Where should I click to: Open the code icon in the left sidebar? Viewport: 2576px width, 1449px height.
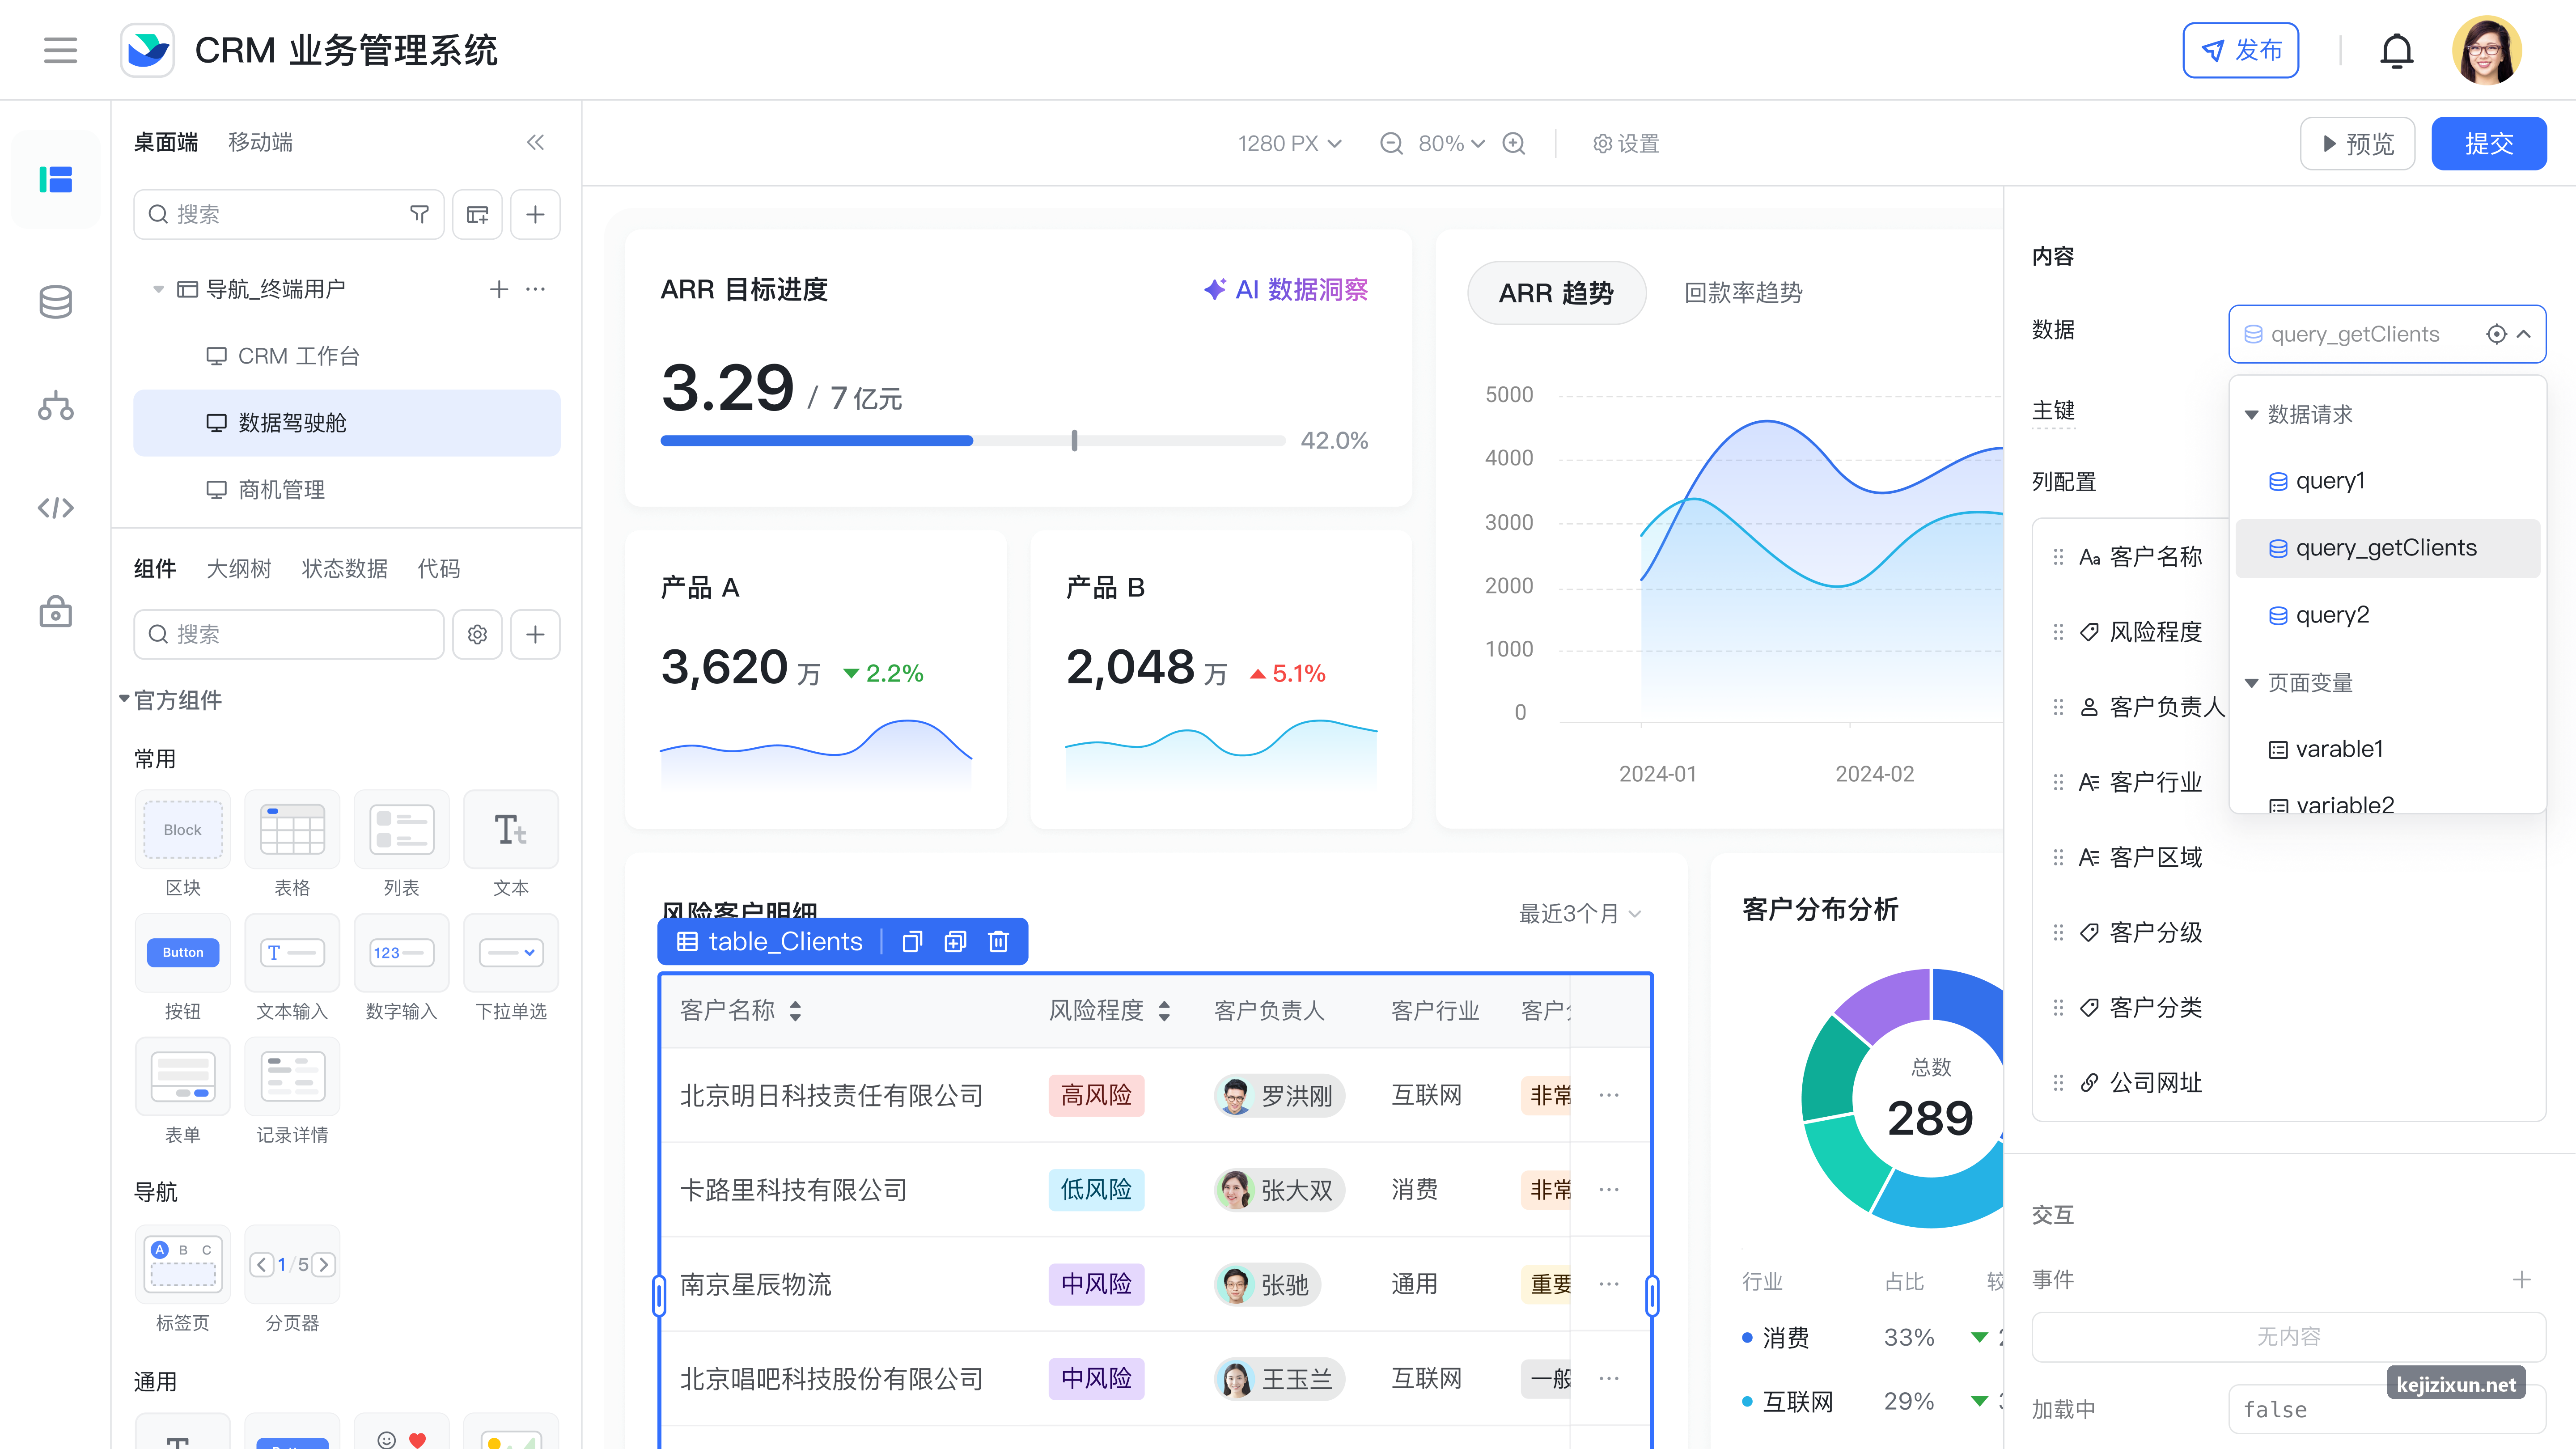[56, 508]
